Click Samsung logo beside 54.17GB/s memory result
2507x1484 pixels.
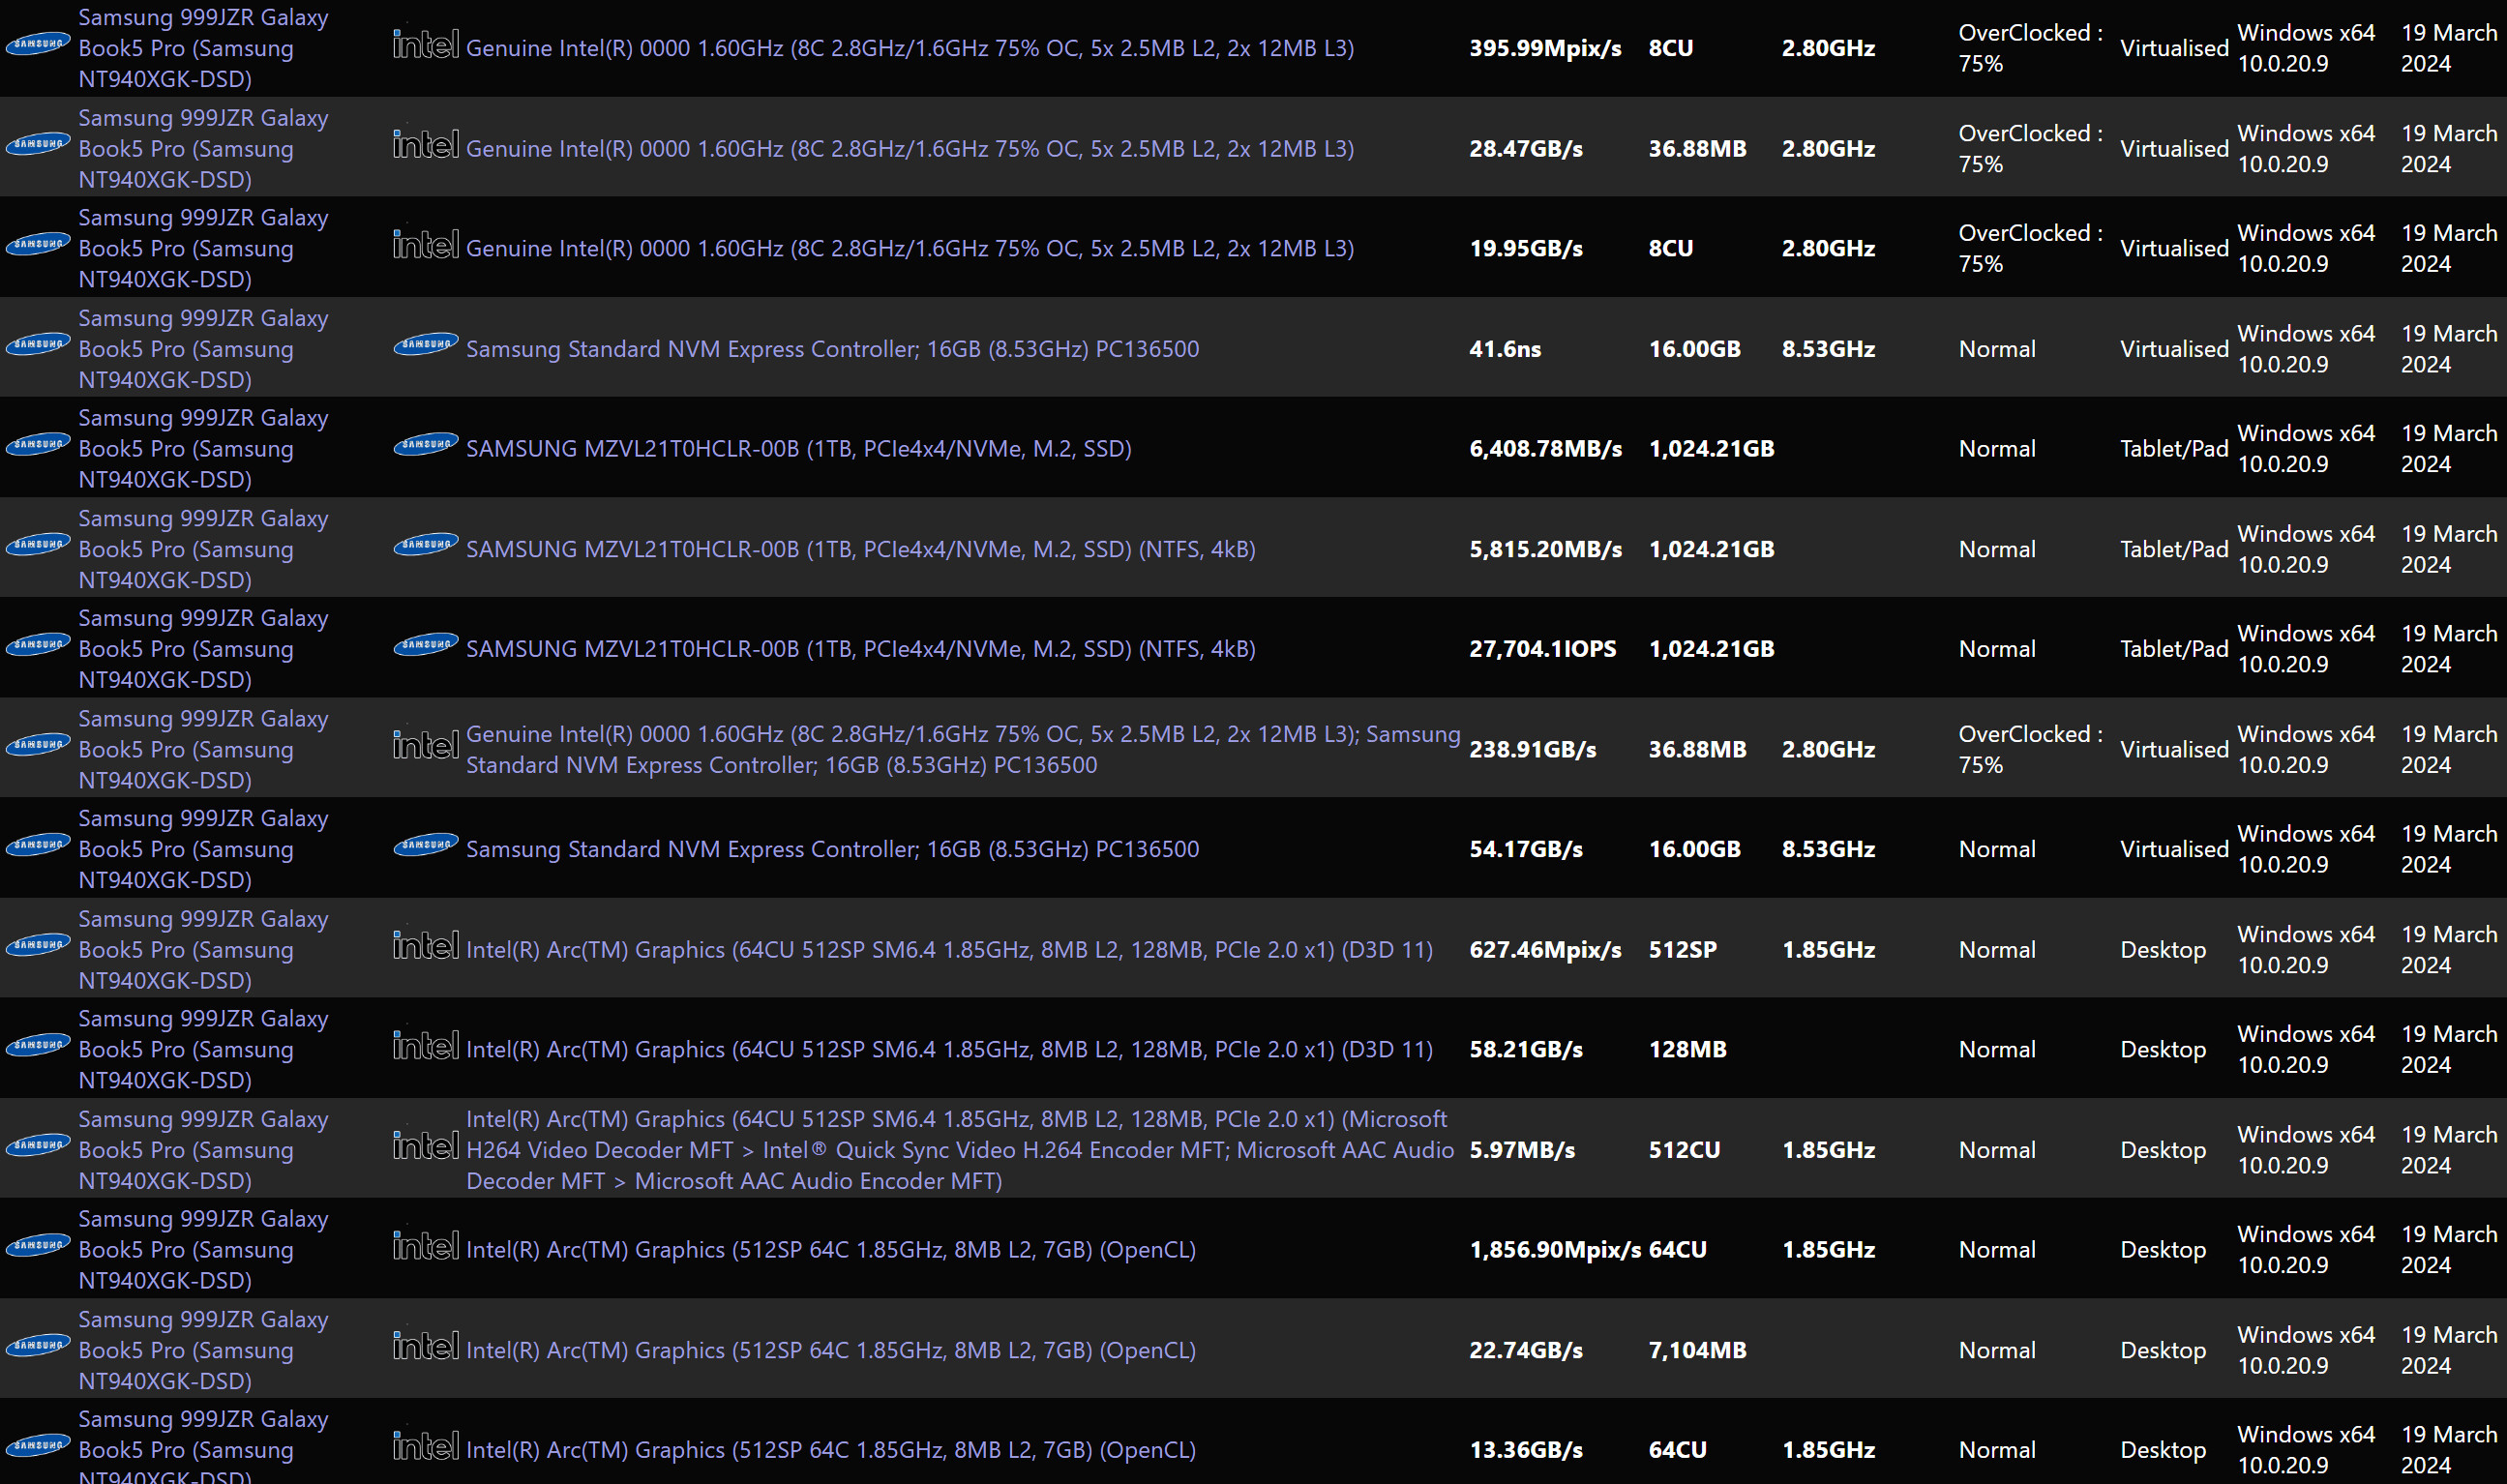[x=425, y=846]
